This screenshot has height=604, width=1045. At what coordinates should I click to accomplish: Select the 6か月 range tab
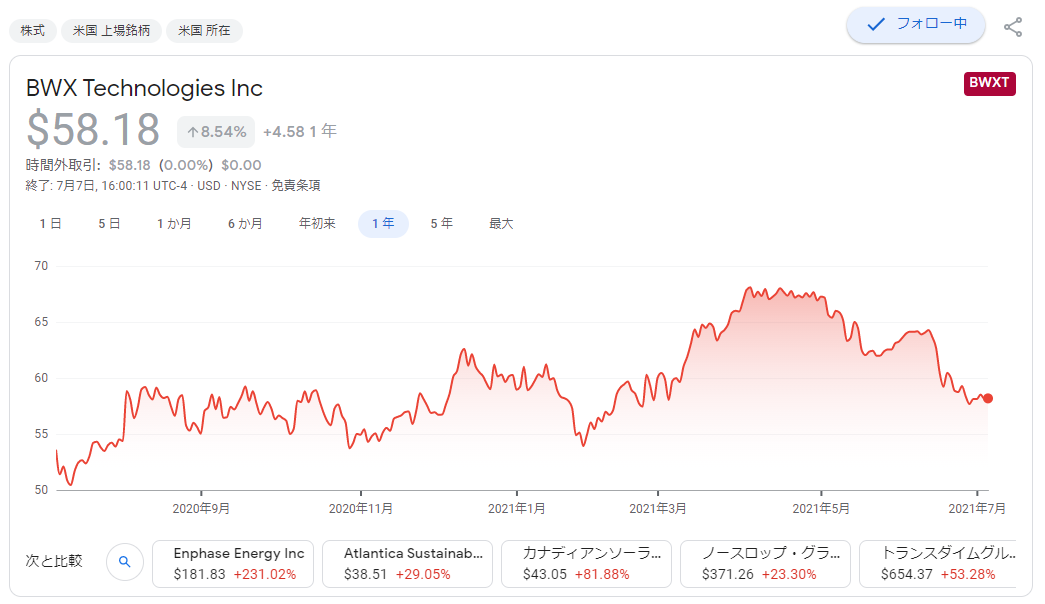click(x=245, y=223)
